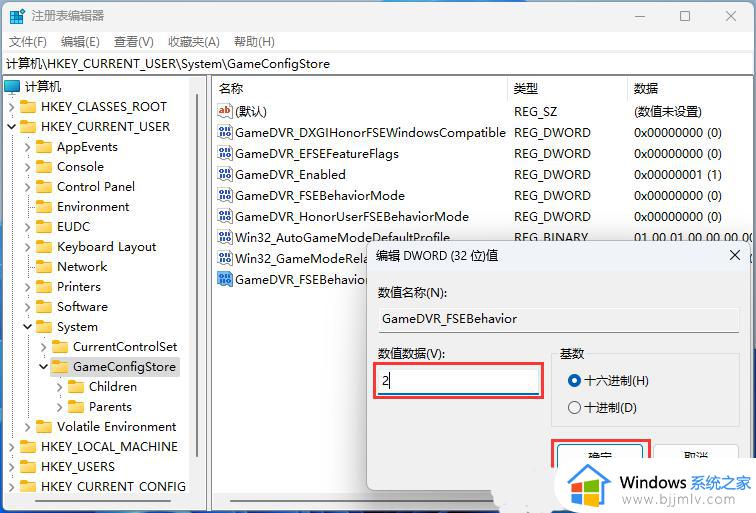Select HKEY_CURRENT_CONFIG in the tree
This screenshot has width=756, height=513.
(x=113, y=486)
